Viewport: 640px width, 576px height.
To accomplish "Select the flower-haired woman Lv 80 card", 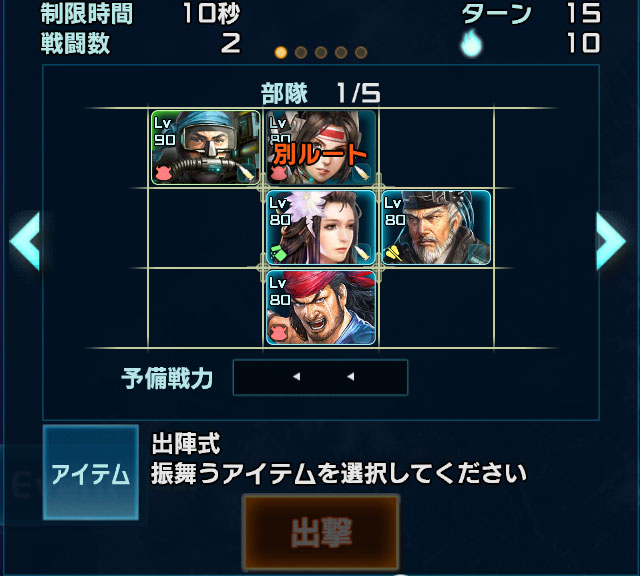I will pyautogui.click(x=321, y=227).
